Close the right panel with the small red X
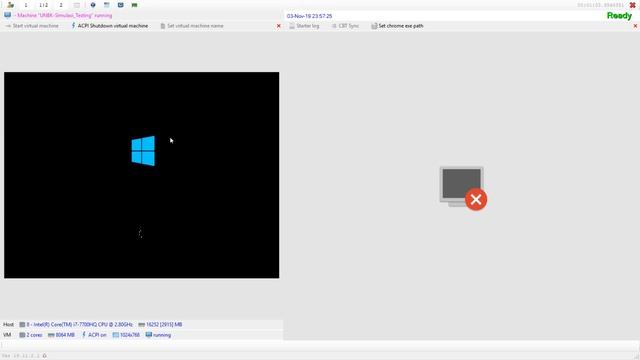Image resolution: width=640 pixels, height=360 pixels. 635,26
